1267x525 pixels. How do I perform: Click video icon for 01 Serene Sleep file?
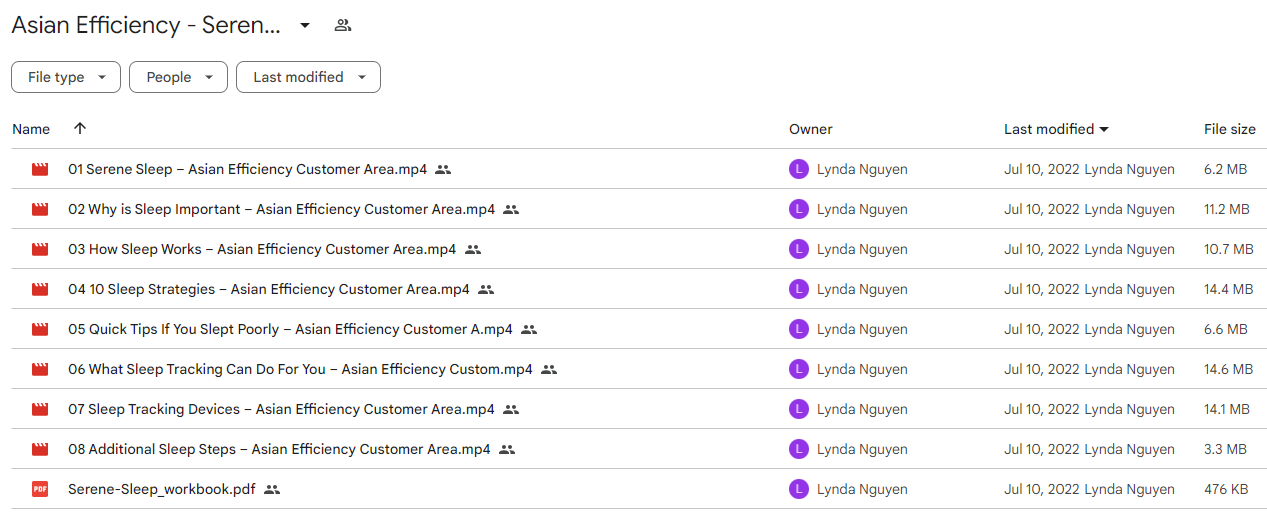40,170
